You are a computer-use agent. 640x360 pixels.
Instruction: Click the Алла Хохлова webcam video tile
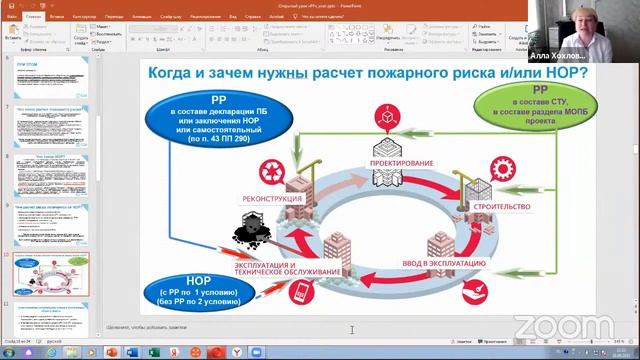click(x=584, y=31)
